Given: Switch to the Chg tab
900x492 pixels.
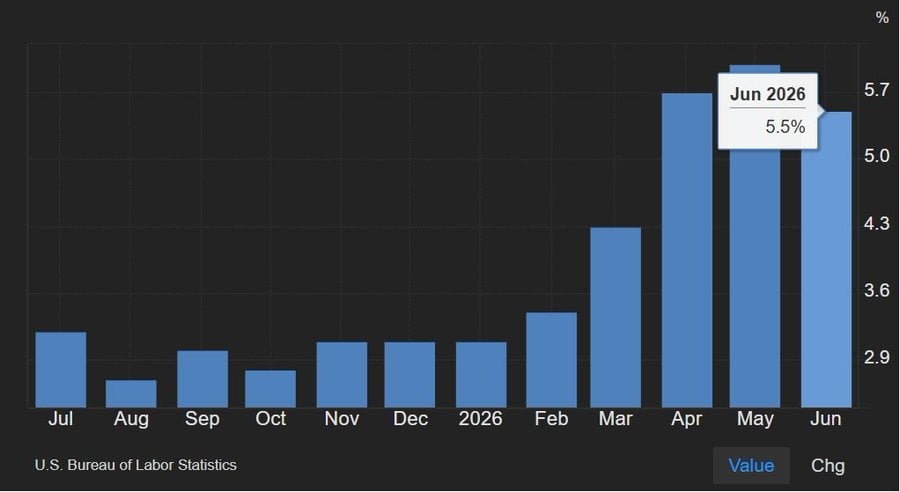Looking at the screenshot, I should [828, 466].
